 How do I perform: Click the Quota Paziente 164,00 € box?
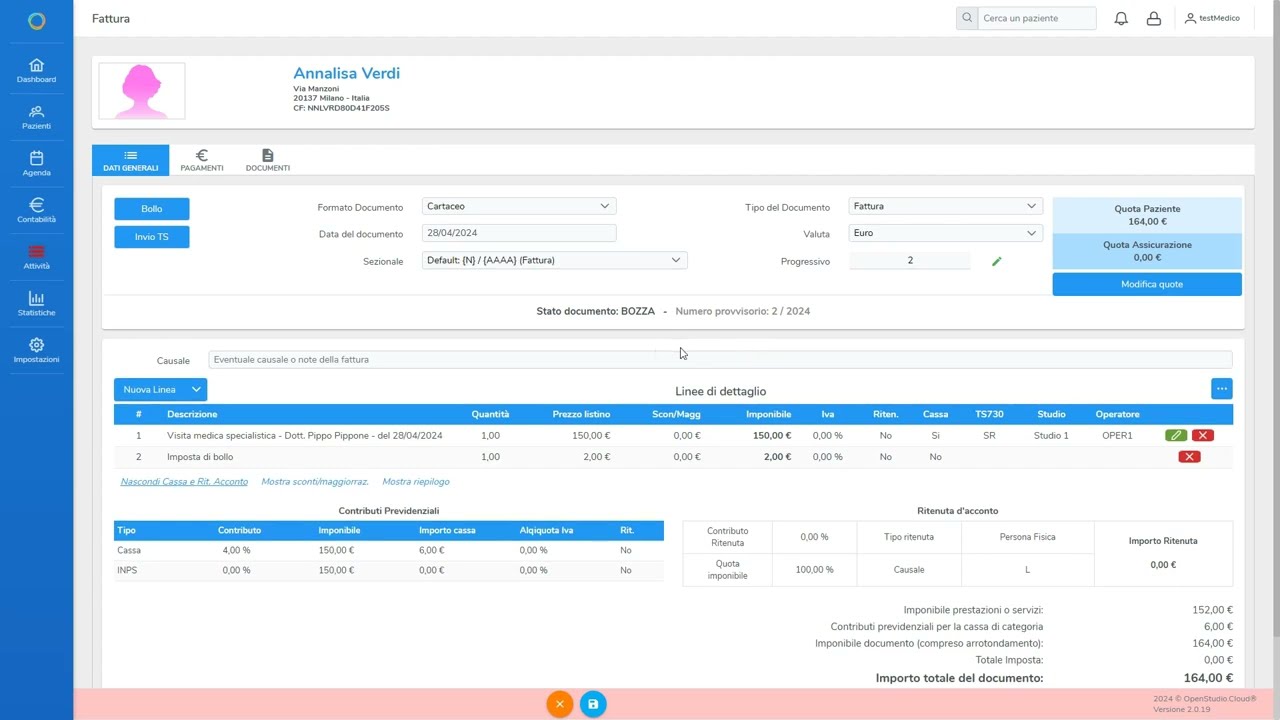pyautogui.click(x=1147, y=215)
